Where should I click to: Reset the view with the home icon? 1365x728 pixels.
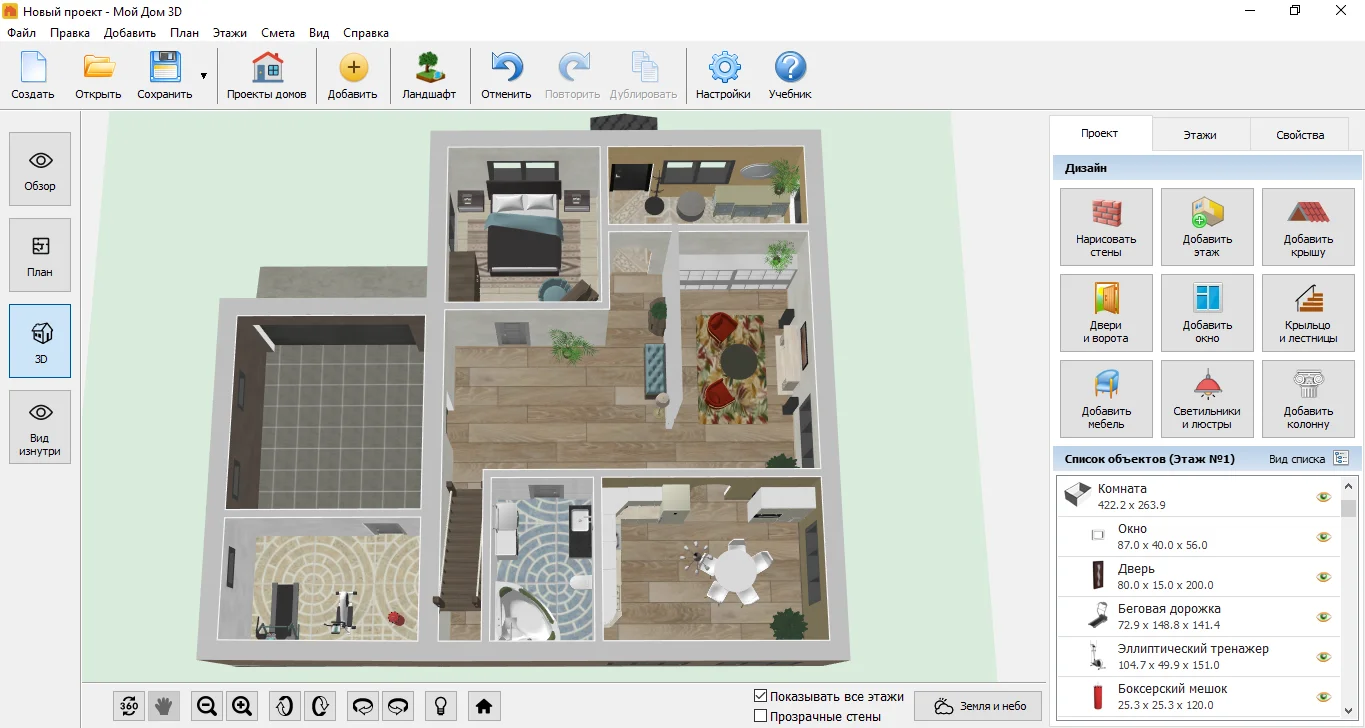[484, 706]
